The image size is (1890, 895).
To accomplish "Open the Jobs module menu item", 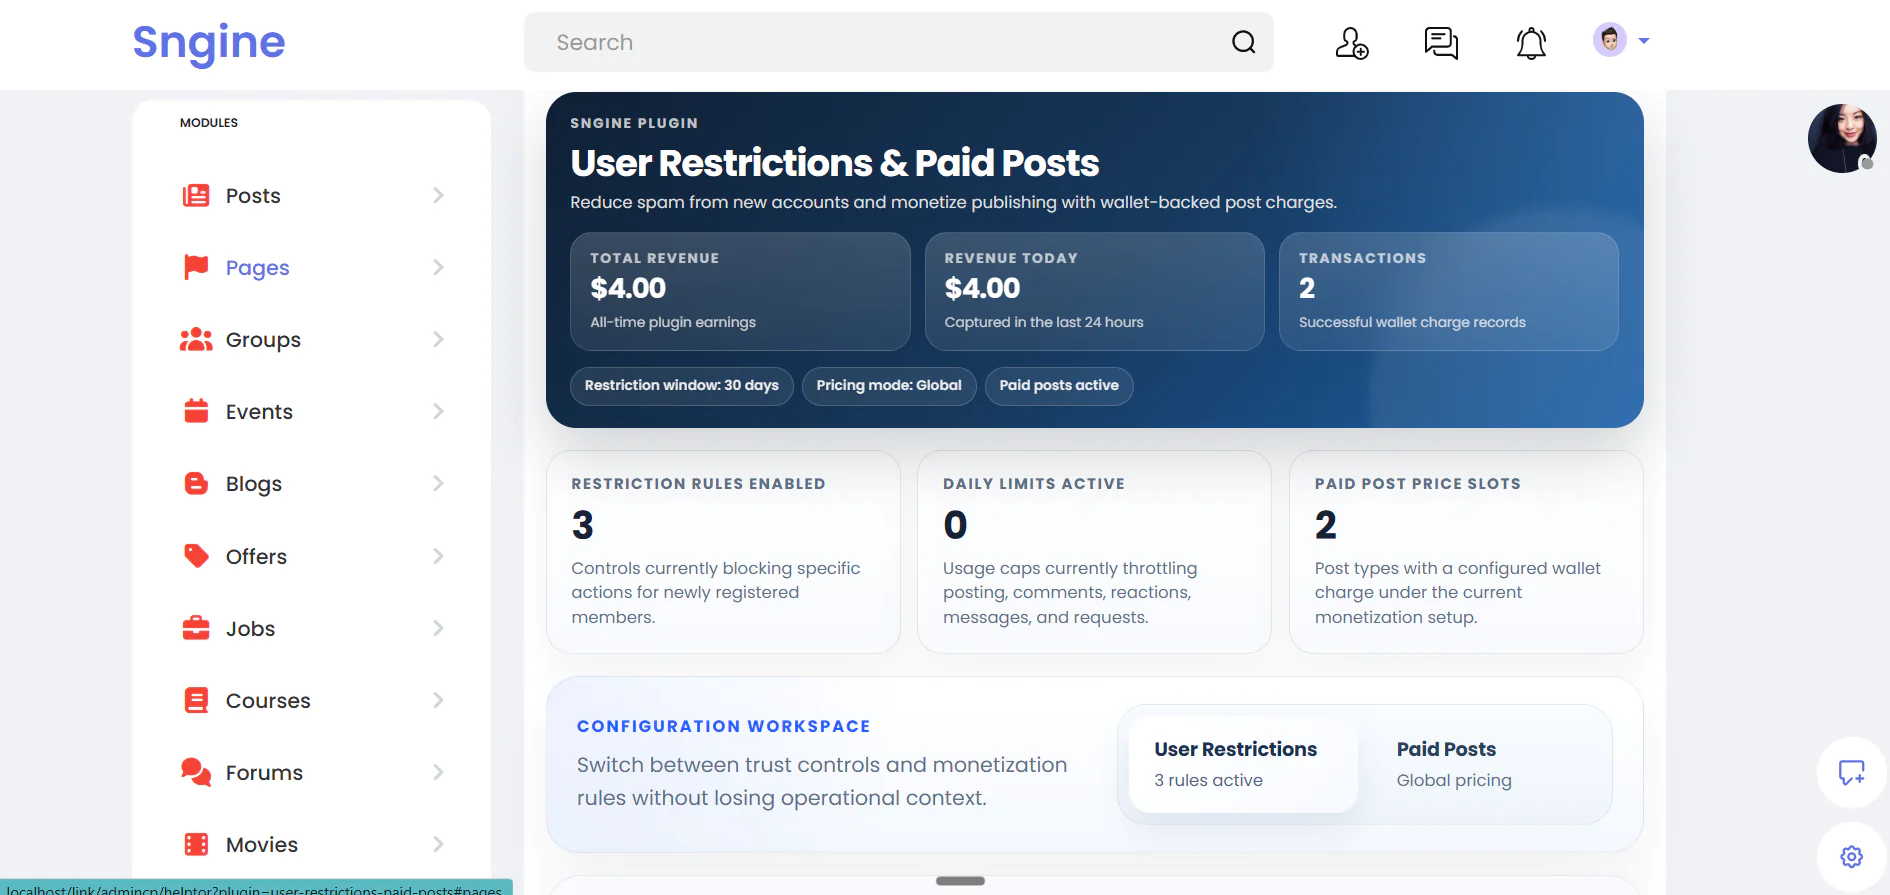I will coord(312,628).
